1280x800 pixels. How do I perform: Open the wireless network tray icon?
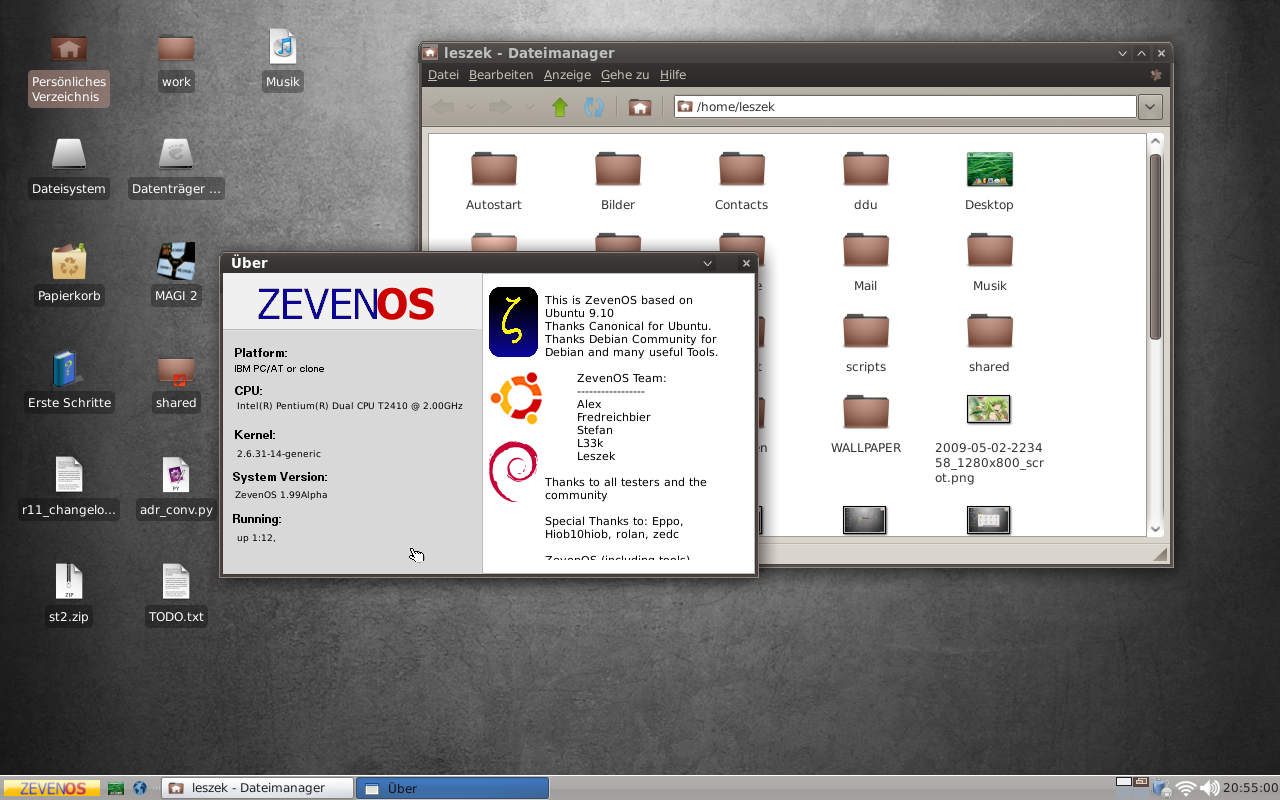(x=1186, y=788)
